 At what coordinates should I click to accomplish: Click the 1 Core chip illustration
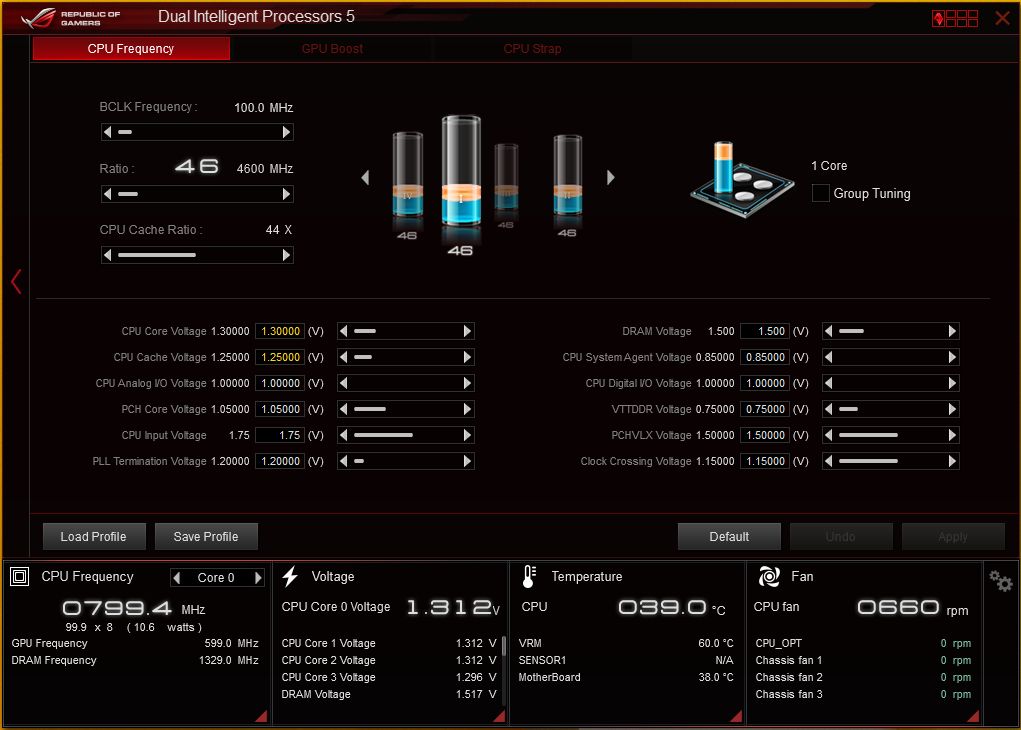tap(742, 179)
